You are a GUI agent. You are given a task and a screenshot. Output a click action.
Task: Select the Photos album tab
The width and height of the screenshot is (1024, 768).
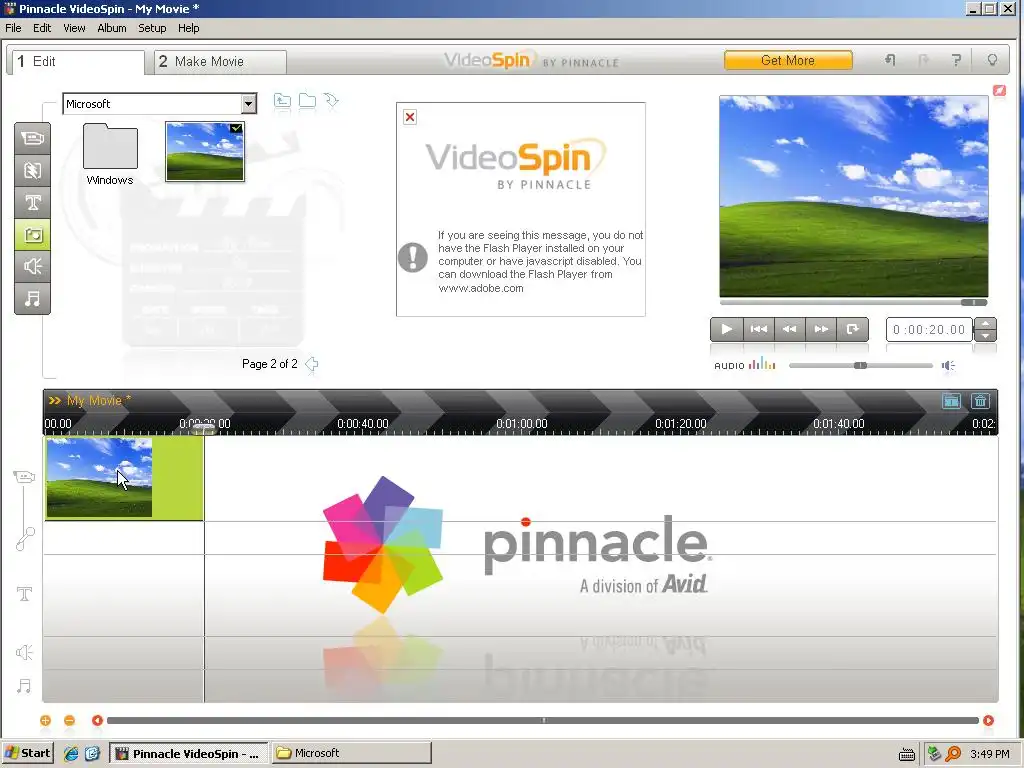33,234
